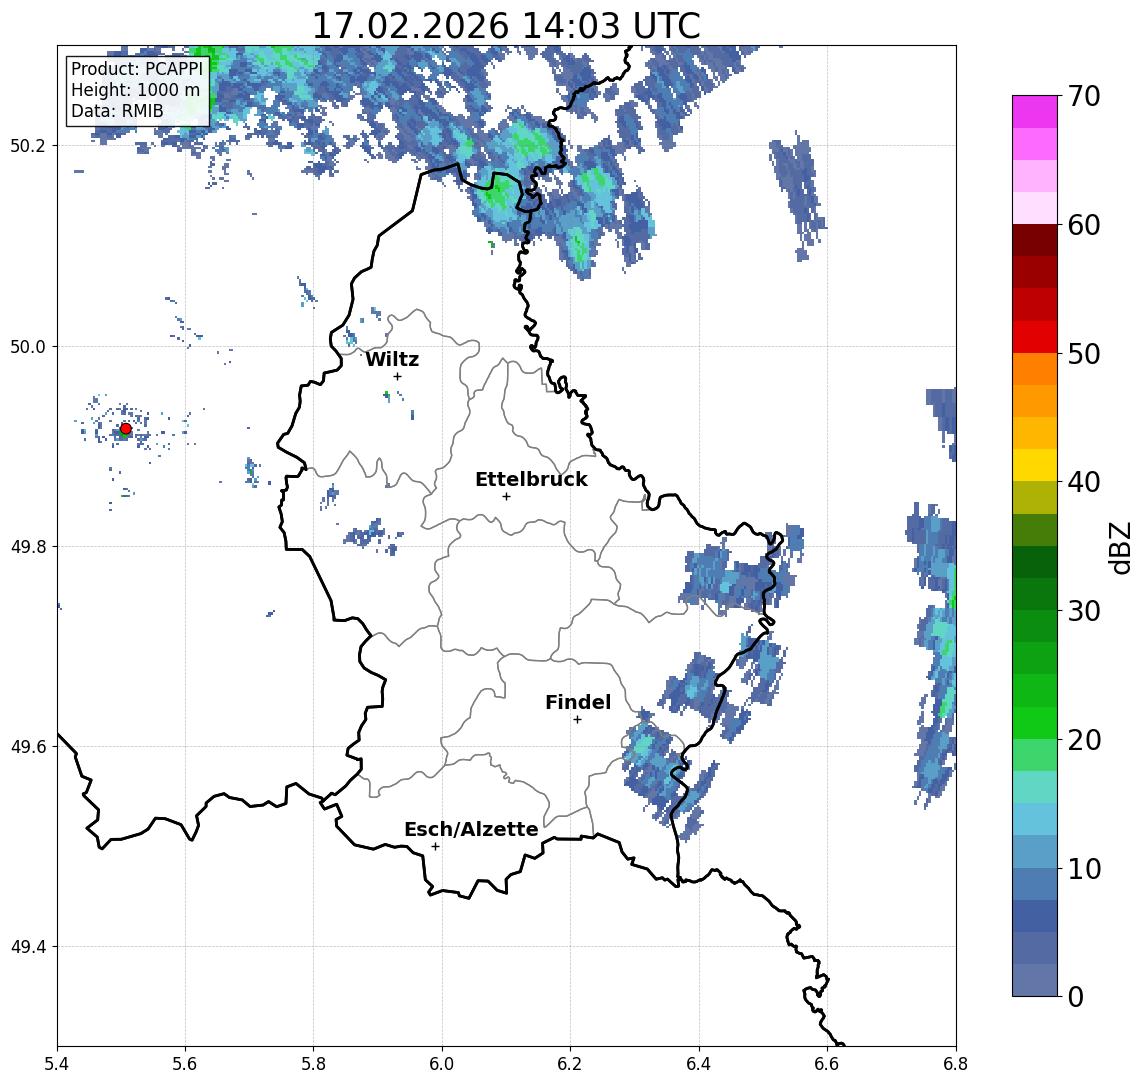Image resolution: width=1145 pixels, height=1084 pixels.
Task: Click the Ettelbruck station cross marker
Action: coord(506,497)
